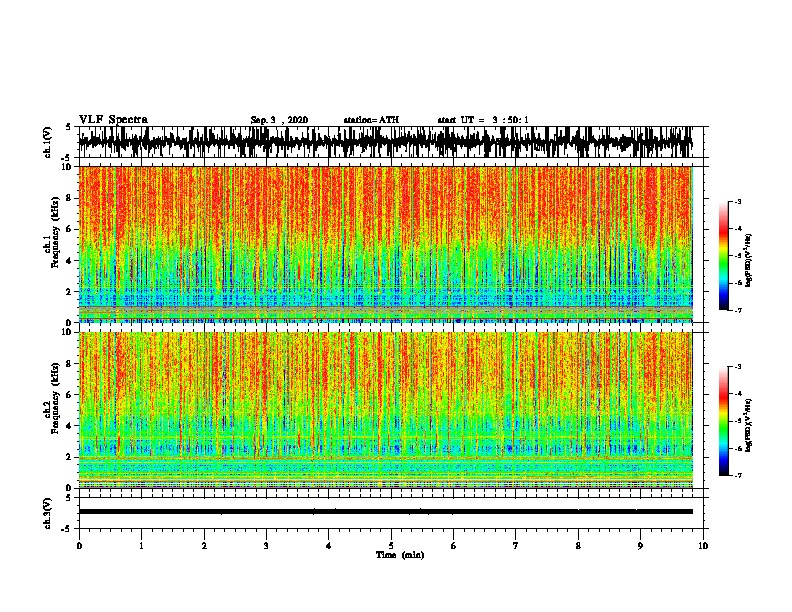The height and width of the screenshot is (612, 792).
Task: Click the log(PSD) label beside lower colorbar
Action: click(x=748, y=425)
